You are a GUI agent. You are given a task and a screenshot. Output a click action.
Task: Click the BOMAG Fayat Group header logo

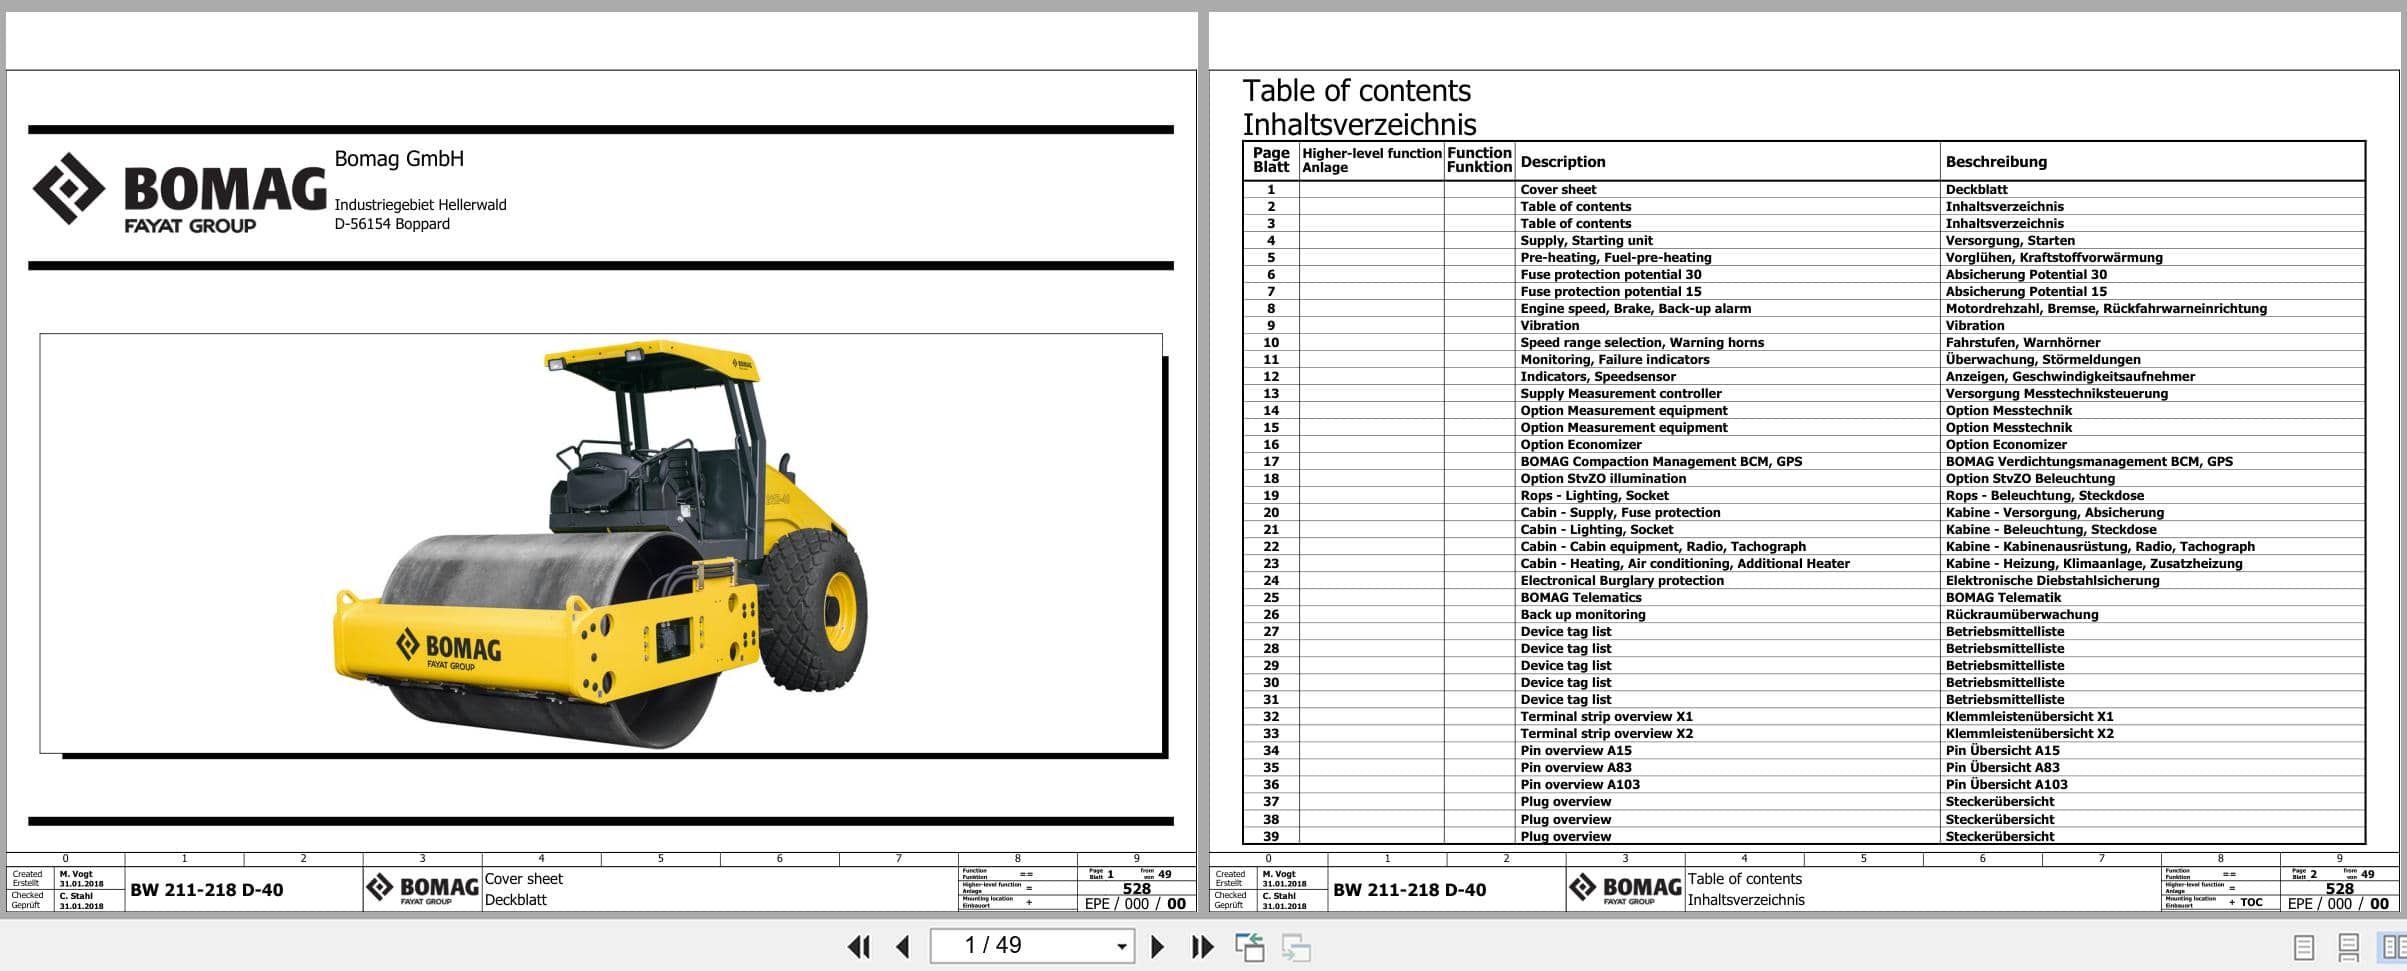180,192
